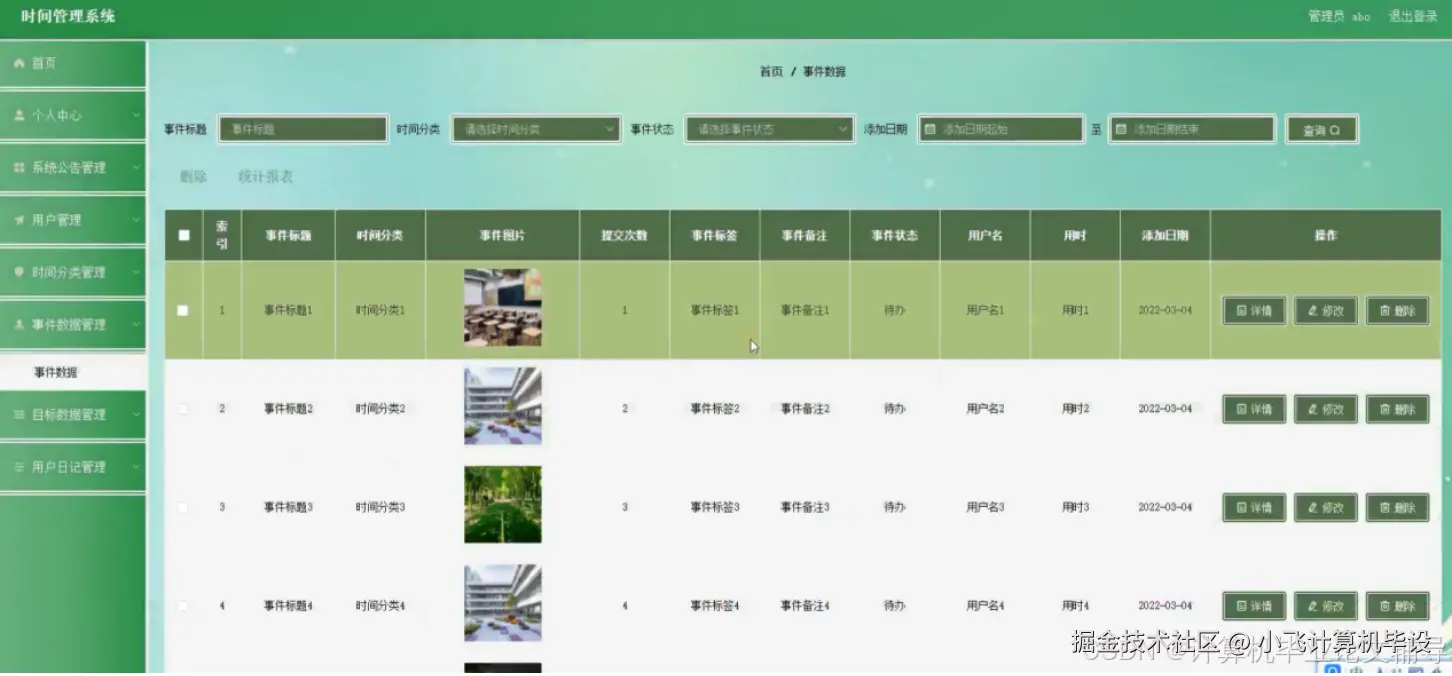1452x676 pixels.
Task: Expand 用户日记管理 using its chevron
Action: pyautogui.click(x=136, y=467)
